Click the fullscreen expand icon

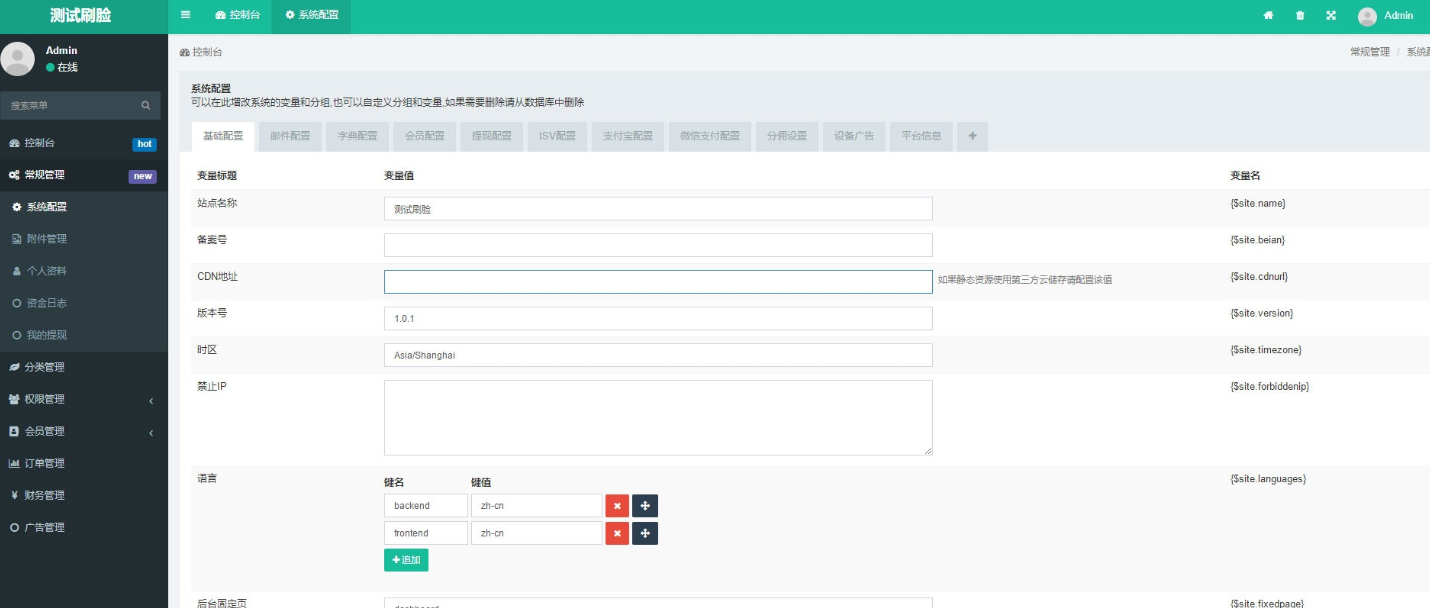coord(1331,16)
